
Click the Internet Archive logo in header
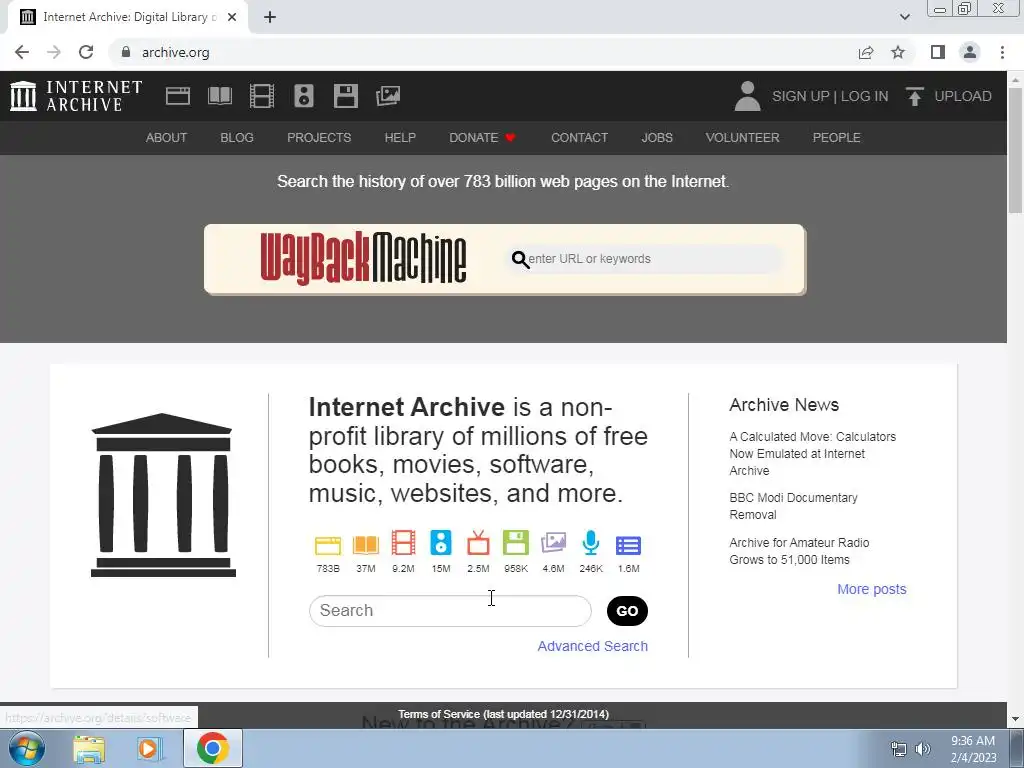click(x=76, y=96)
